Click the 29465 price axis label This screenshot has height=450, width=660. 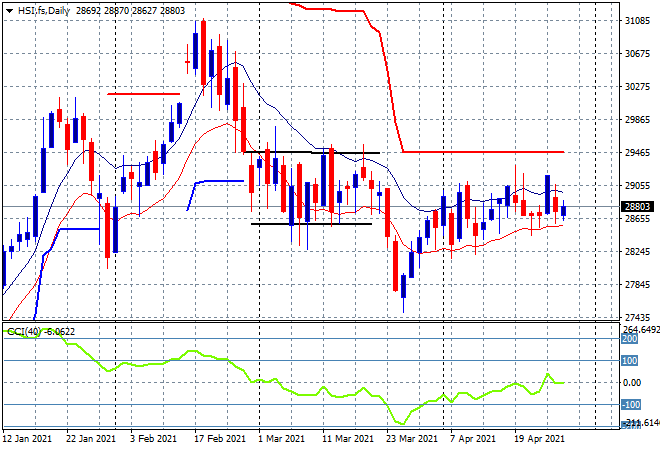point(637,152)
